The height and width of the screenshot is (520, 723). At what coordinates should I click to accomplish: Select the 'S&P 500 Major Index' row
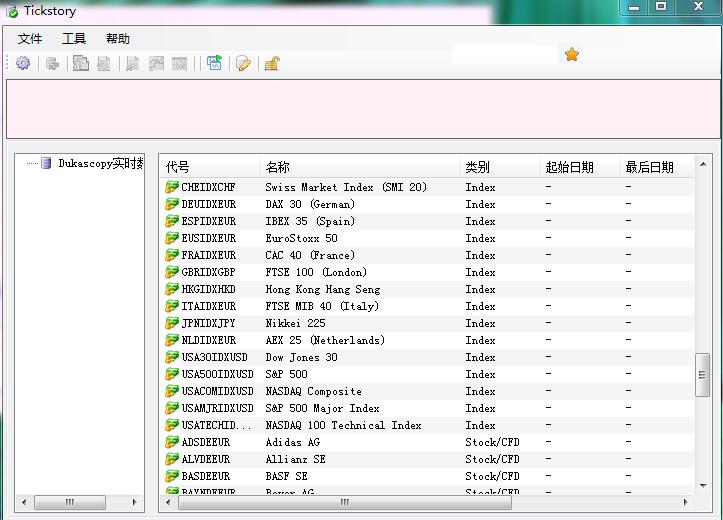pos(427,408)
